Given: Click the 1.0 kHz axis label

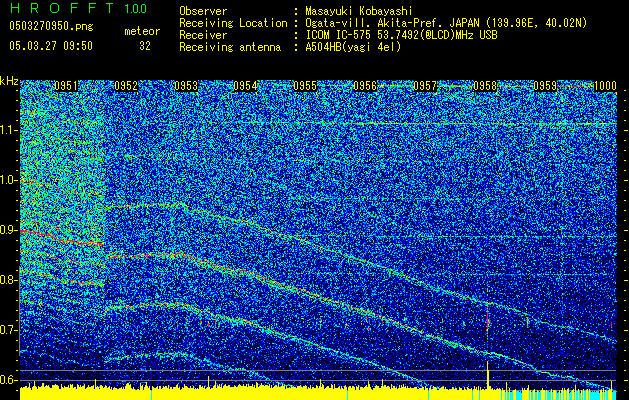Looking at the screenshot, I should 9,181.
